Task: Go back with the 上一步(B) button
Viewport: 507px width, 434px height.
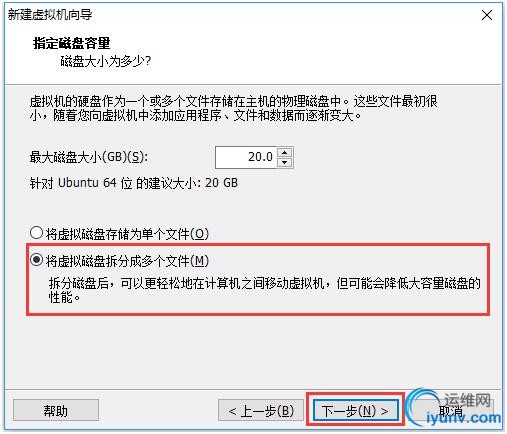Action: point(261,410)
